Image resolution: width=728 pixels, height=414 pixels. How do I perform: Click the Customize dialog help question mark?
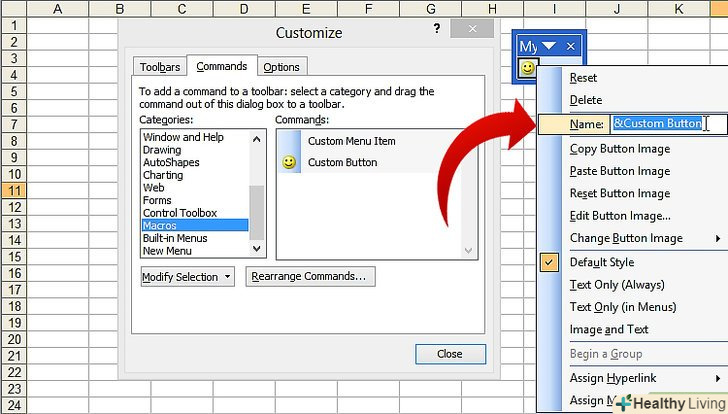click(437, 31)
